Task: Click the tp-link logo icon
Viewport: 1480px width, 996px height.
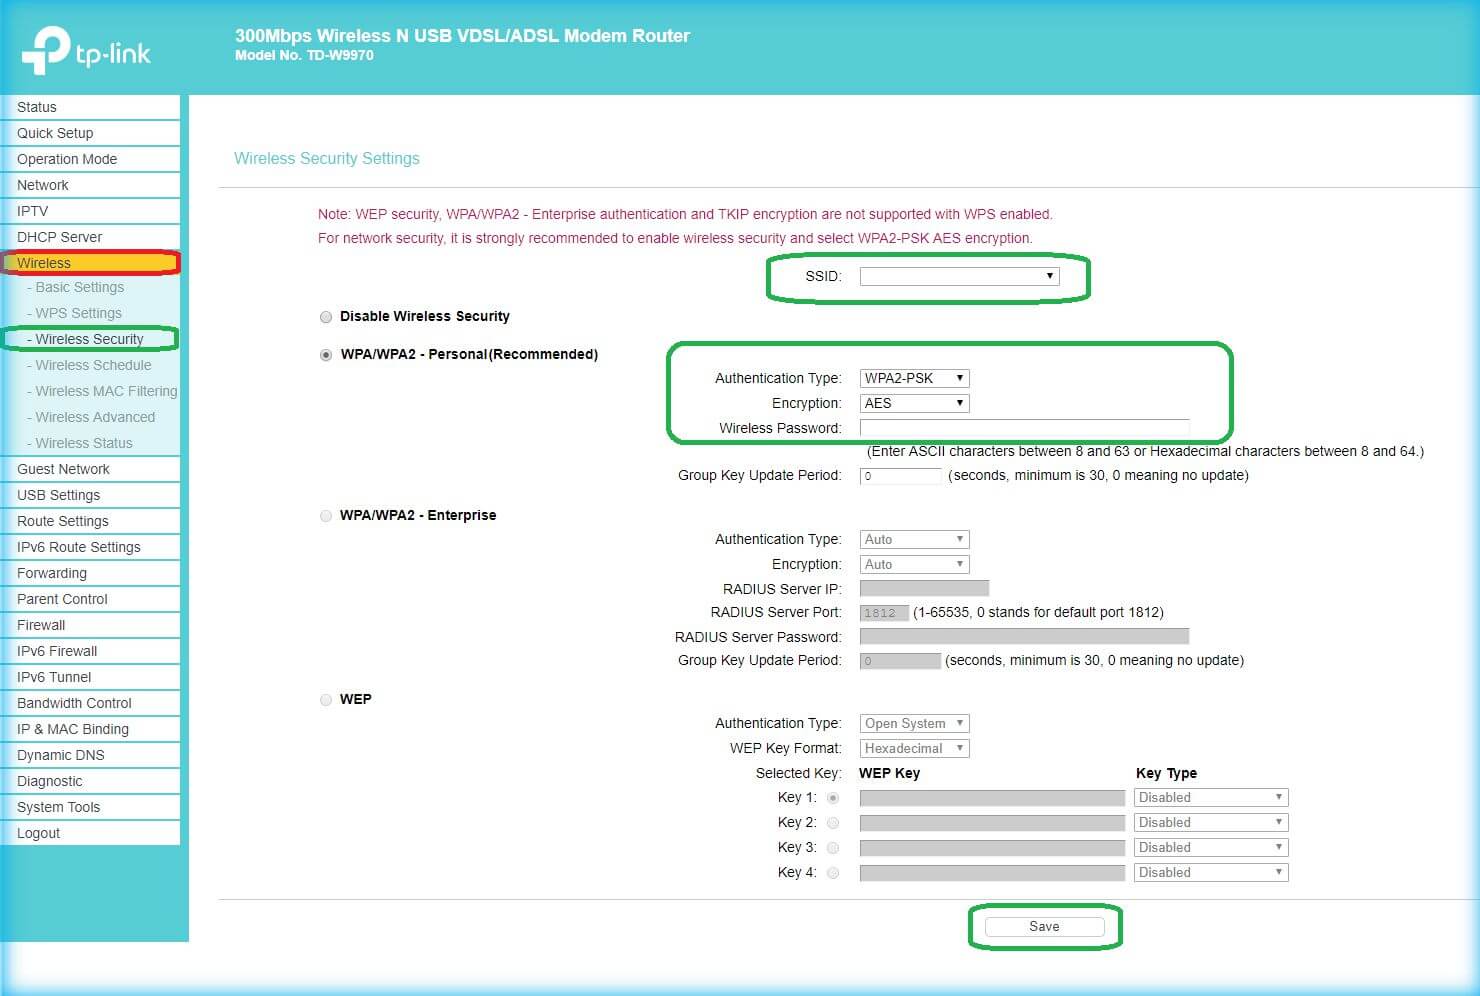Action: pyautogui.click(x=47, y=51)
